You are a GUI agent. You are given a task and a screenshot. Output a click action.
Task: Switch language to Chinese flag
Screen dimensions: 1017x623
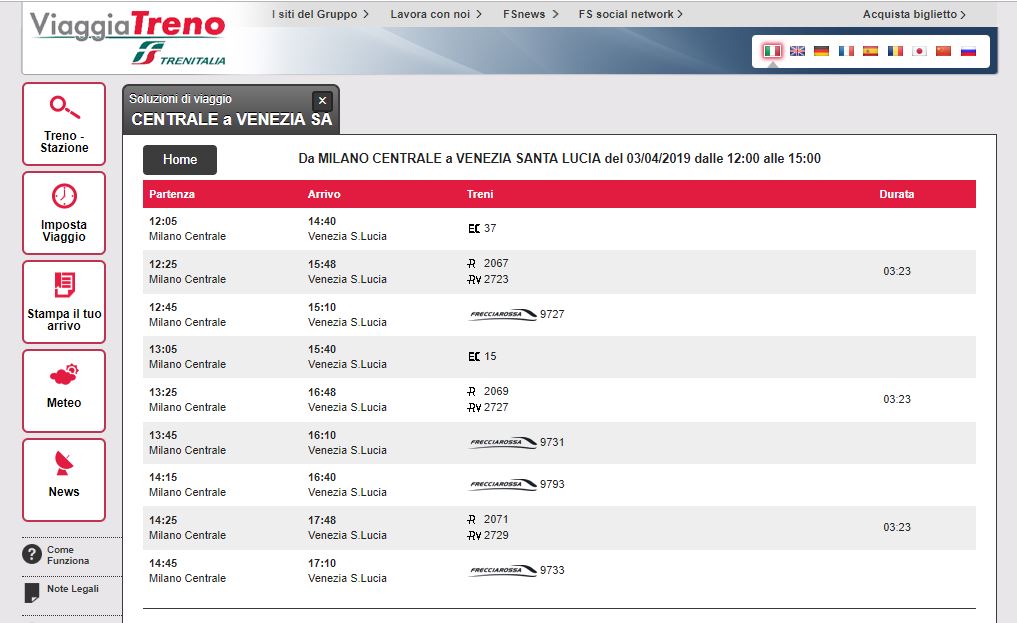point(943,51)
